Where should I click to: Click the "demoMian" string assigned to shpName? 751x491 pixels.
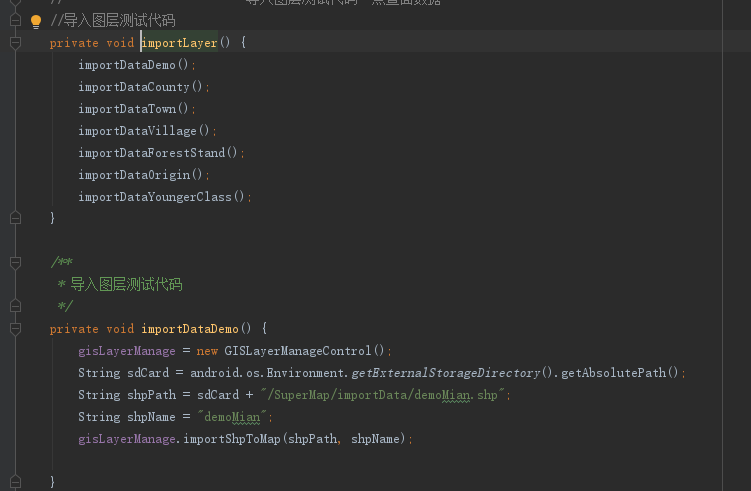click(232, 417)
